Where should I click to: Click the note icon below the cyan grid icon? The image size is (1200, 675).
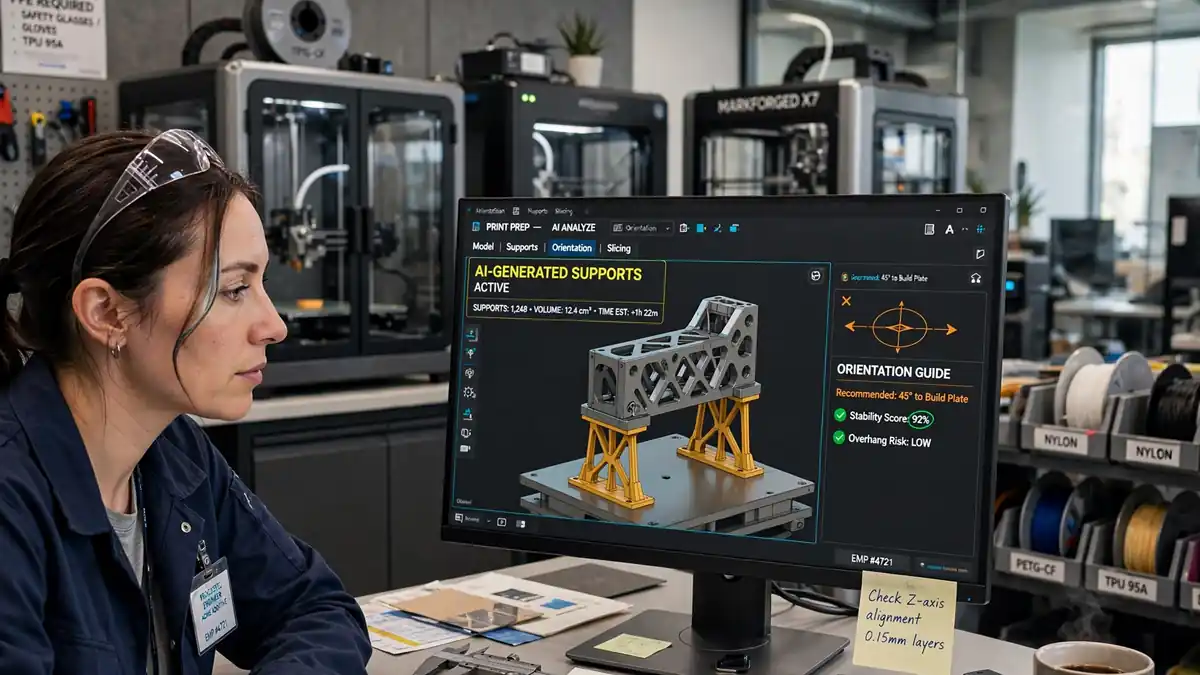[981, 254]
